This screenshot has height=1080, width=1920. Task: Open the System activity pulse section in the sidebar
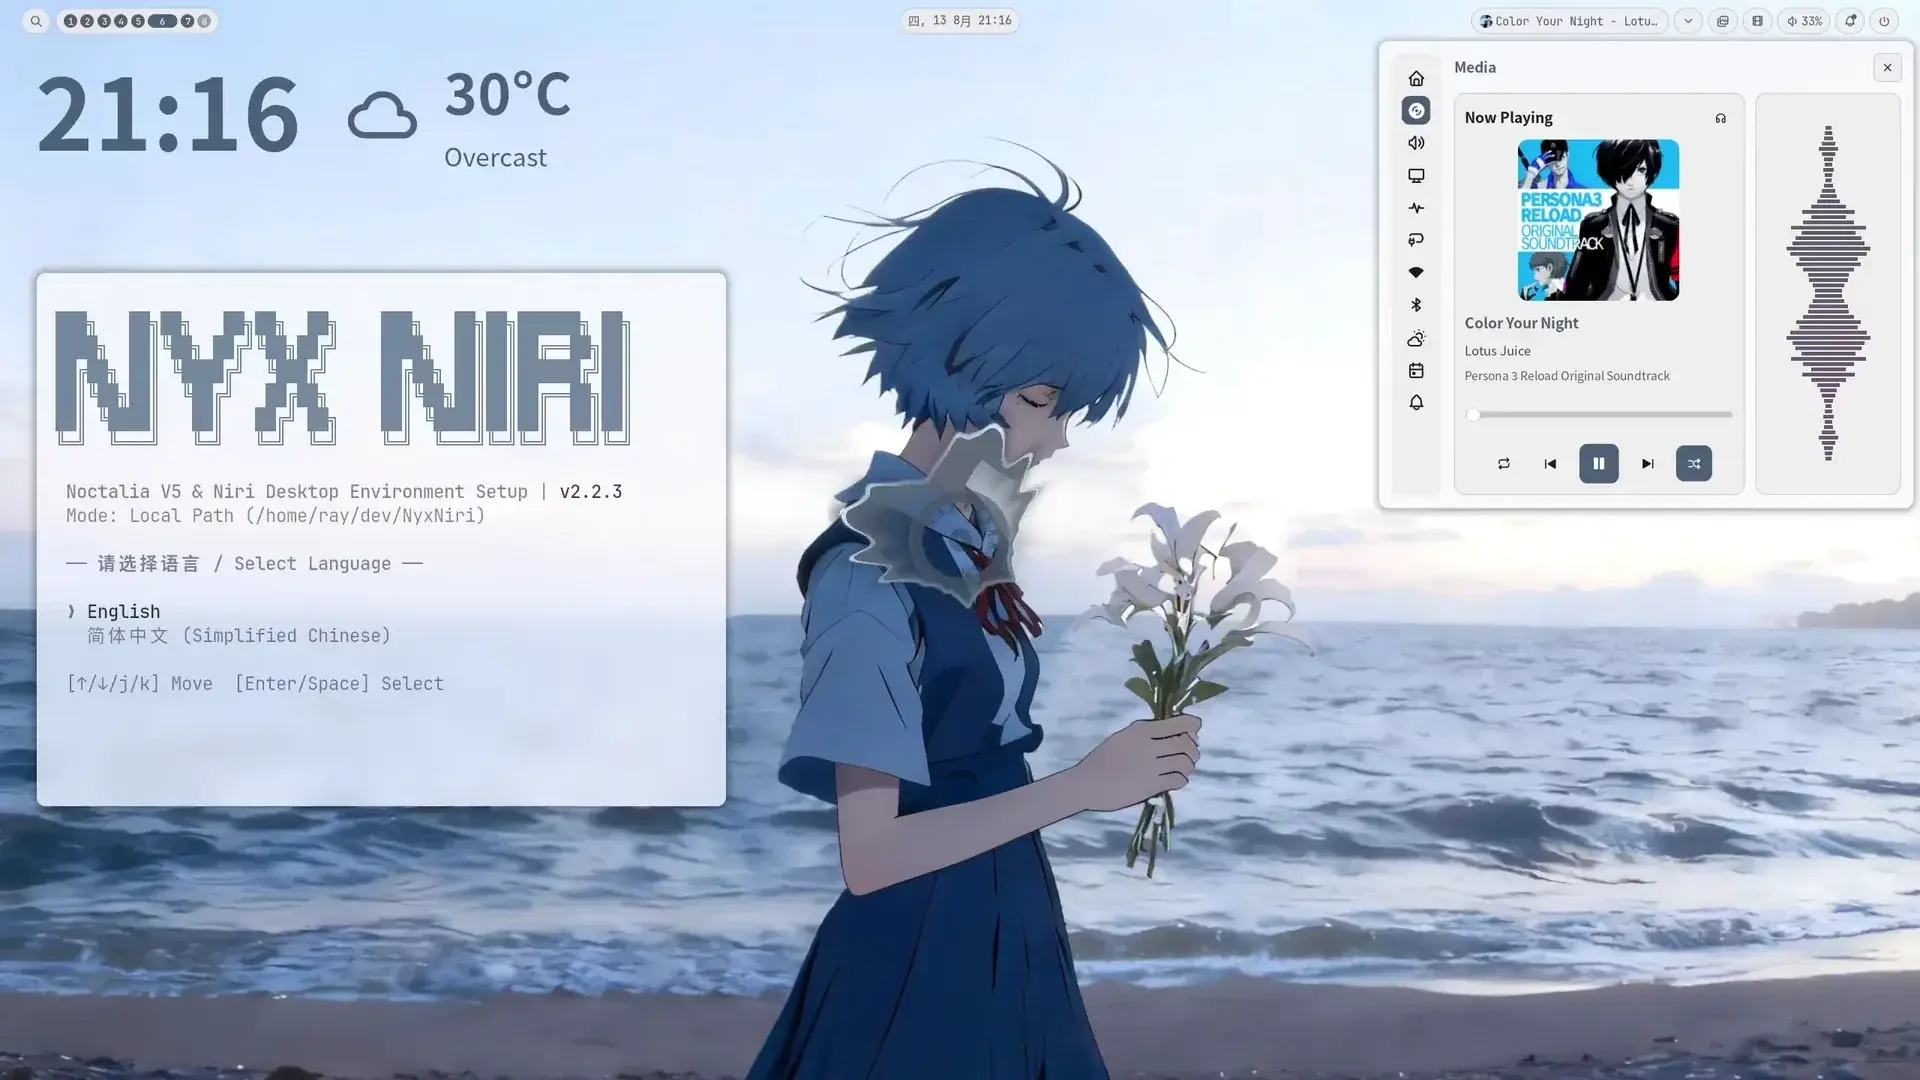coord(1416,208)
